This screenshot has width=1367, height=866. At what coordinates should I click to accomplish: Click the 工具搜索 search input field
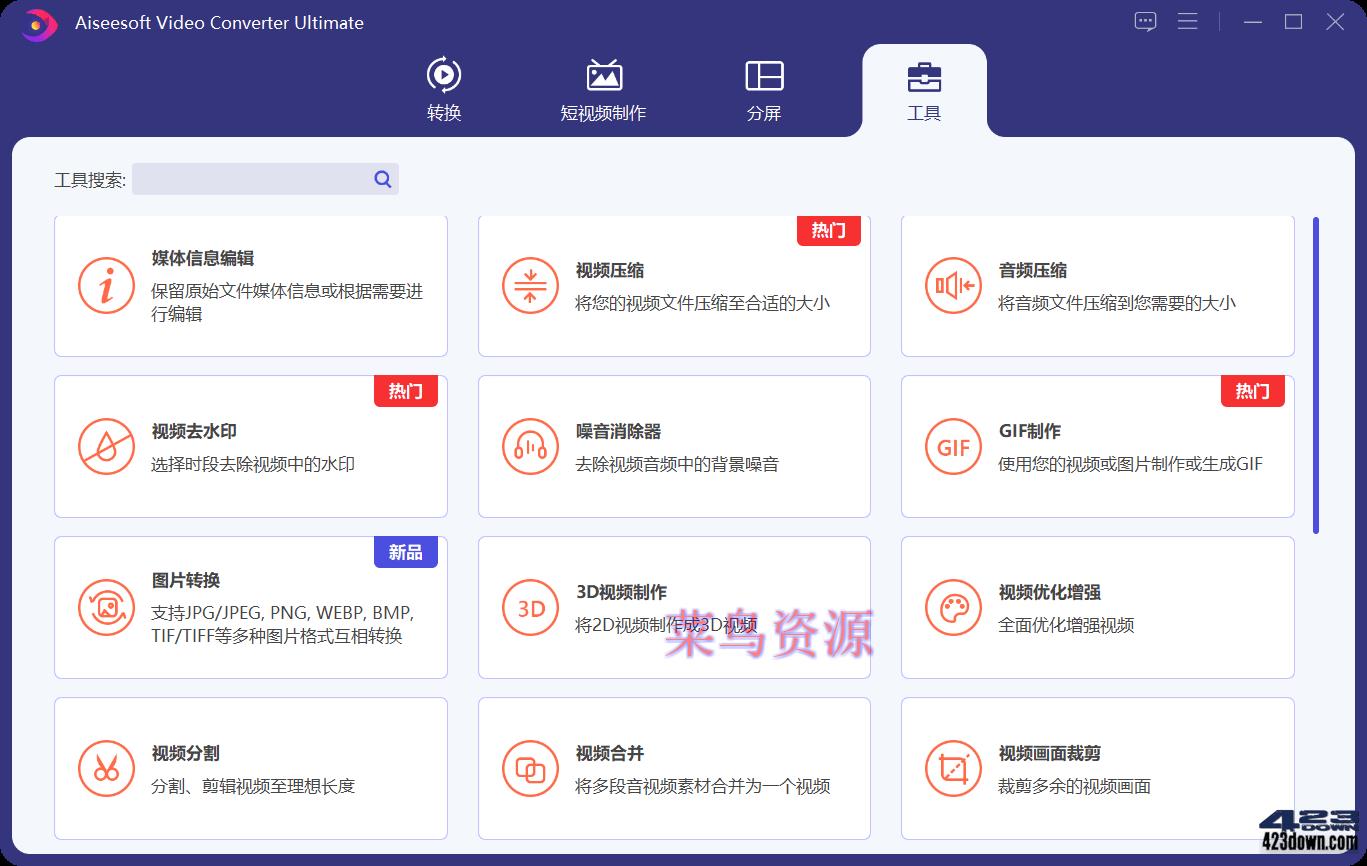265,179
